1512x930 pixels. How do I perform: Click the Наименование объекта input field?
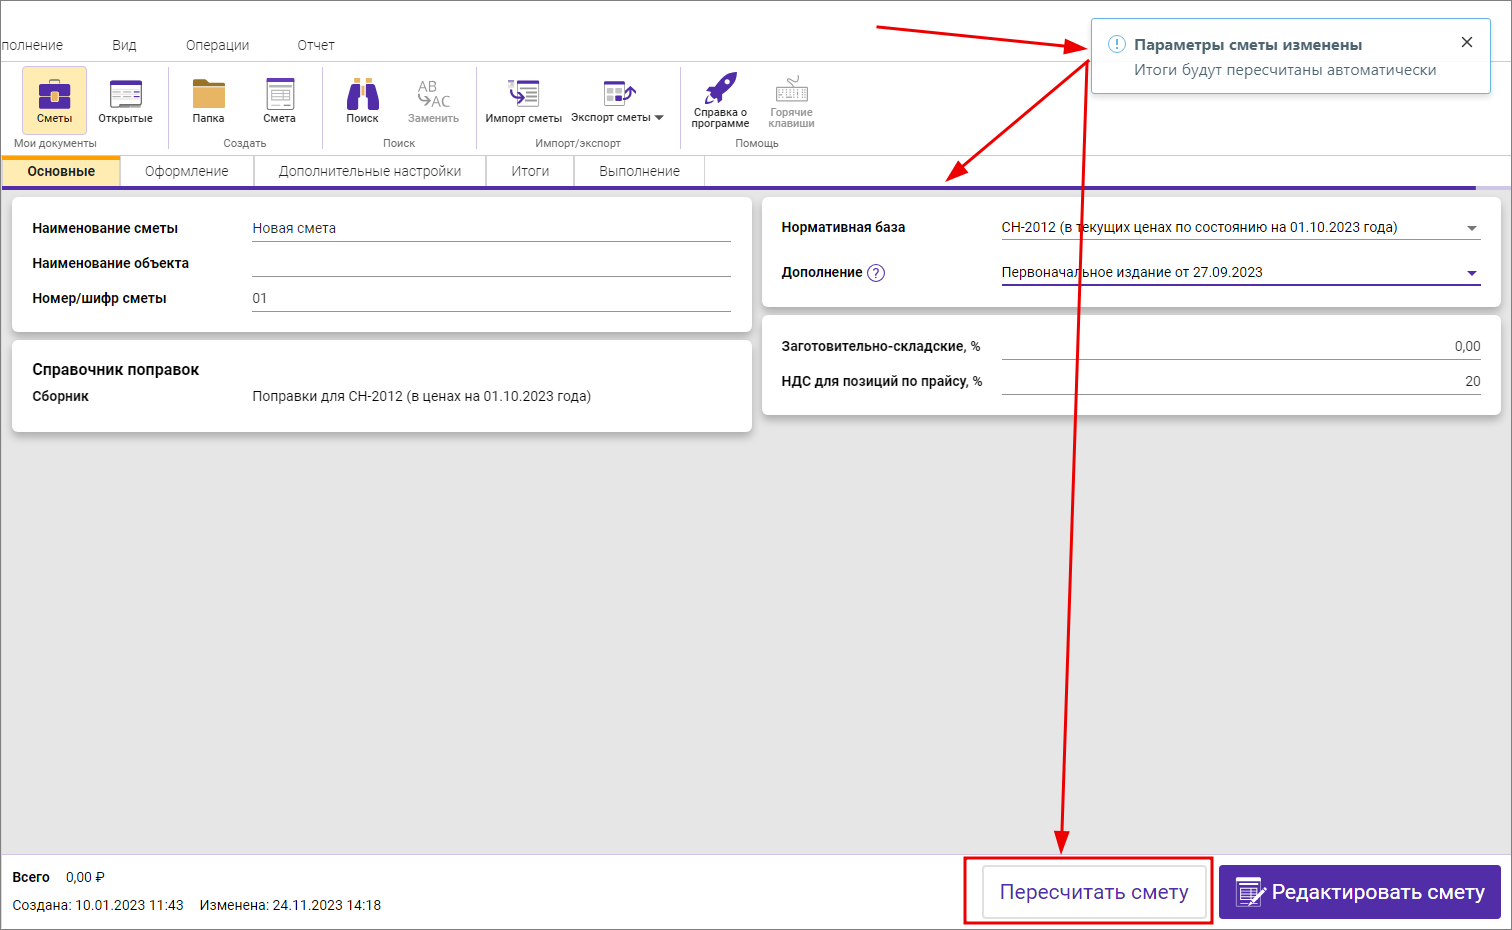490,263
